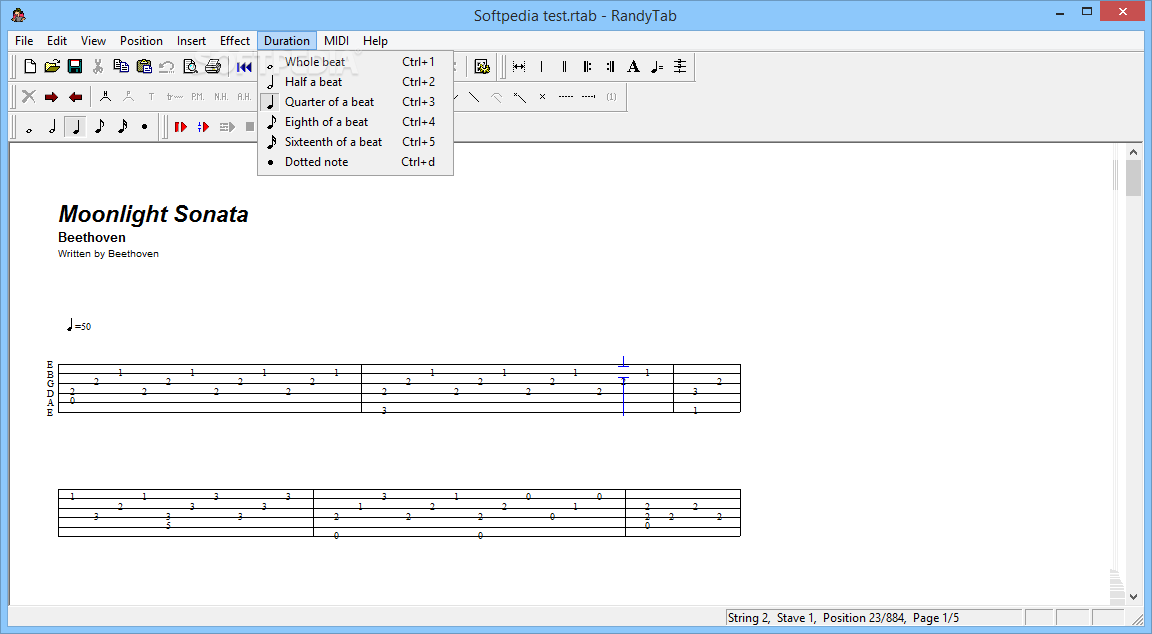
Task: Choose Eighth of a beat menu entry
Action: (356, 122)
